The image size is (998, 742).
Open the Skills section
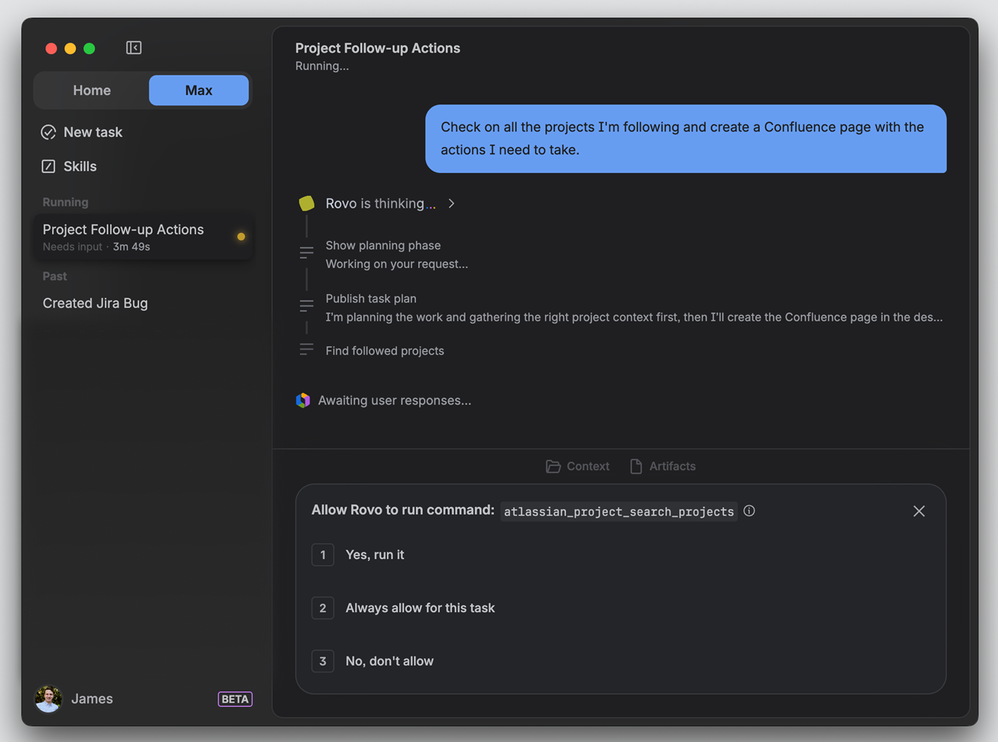click(69, 167)
